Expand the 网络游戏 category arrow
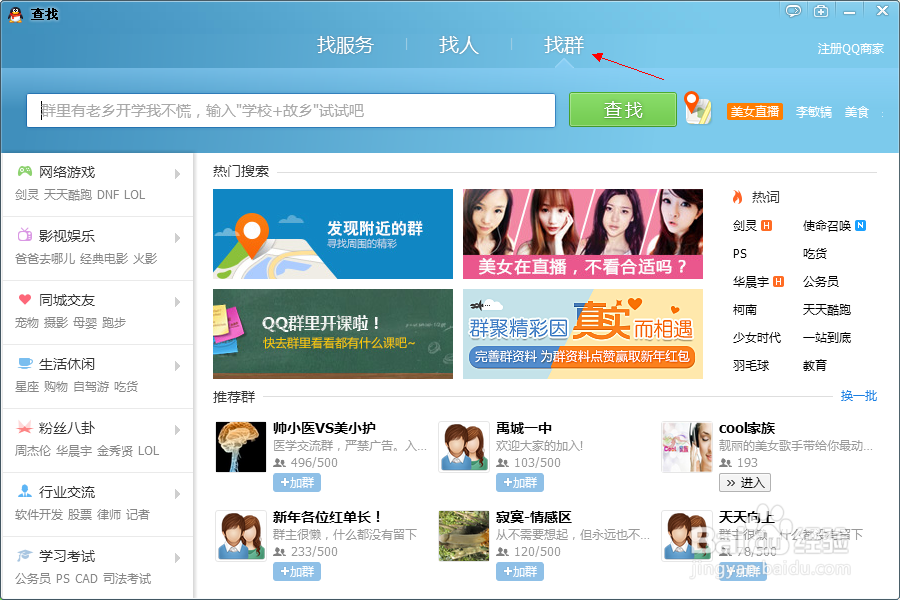The image size is (900, 600). point(177,173)
